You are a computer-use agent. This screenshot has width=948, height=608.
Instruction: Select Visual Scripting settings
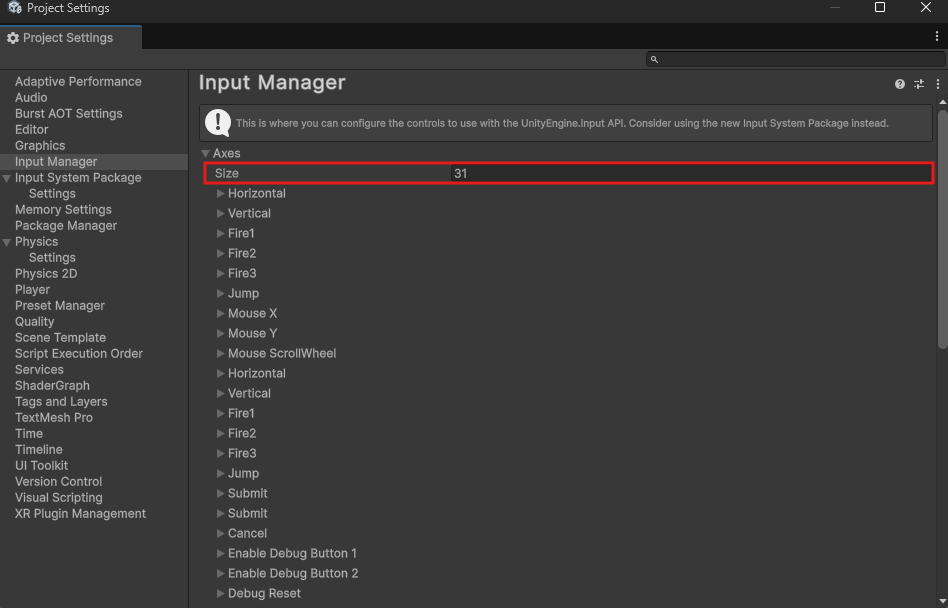(x=59, y=498)
